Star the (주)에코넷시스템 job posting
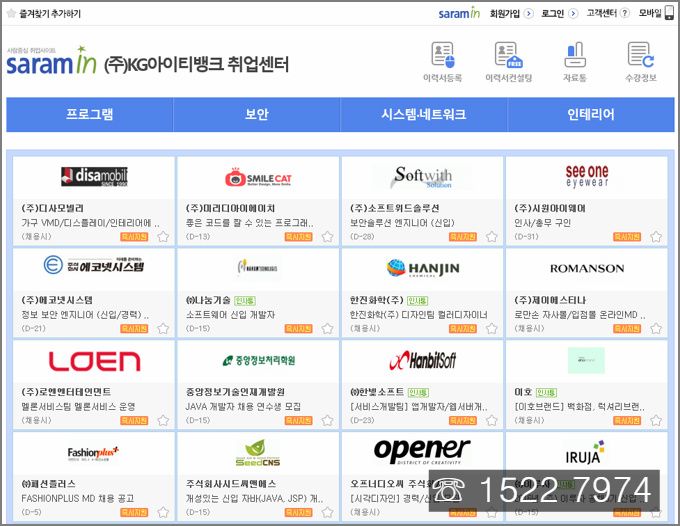 click(163, 329)
